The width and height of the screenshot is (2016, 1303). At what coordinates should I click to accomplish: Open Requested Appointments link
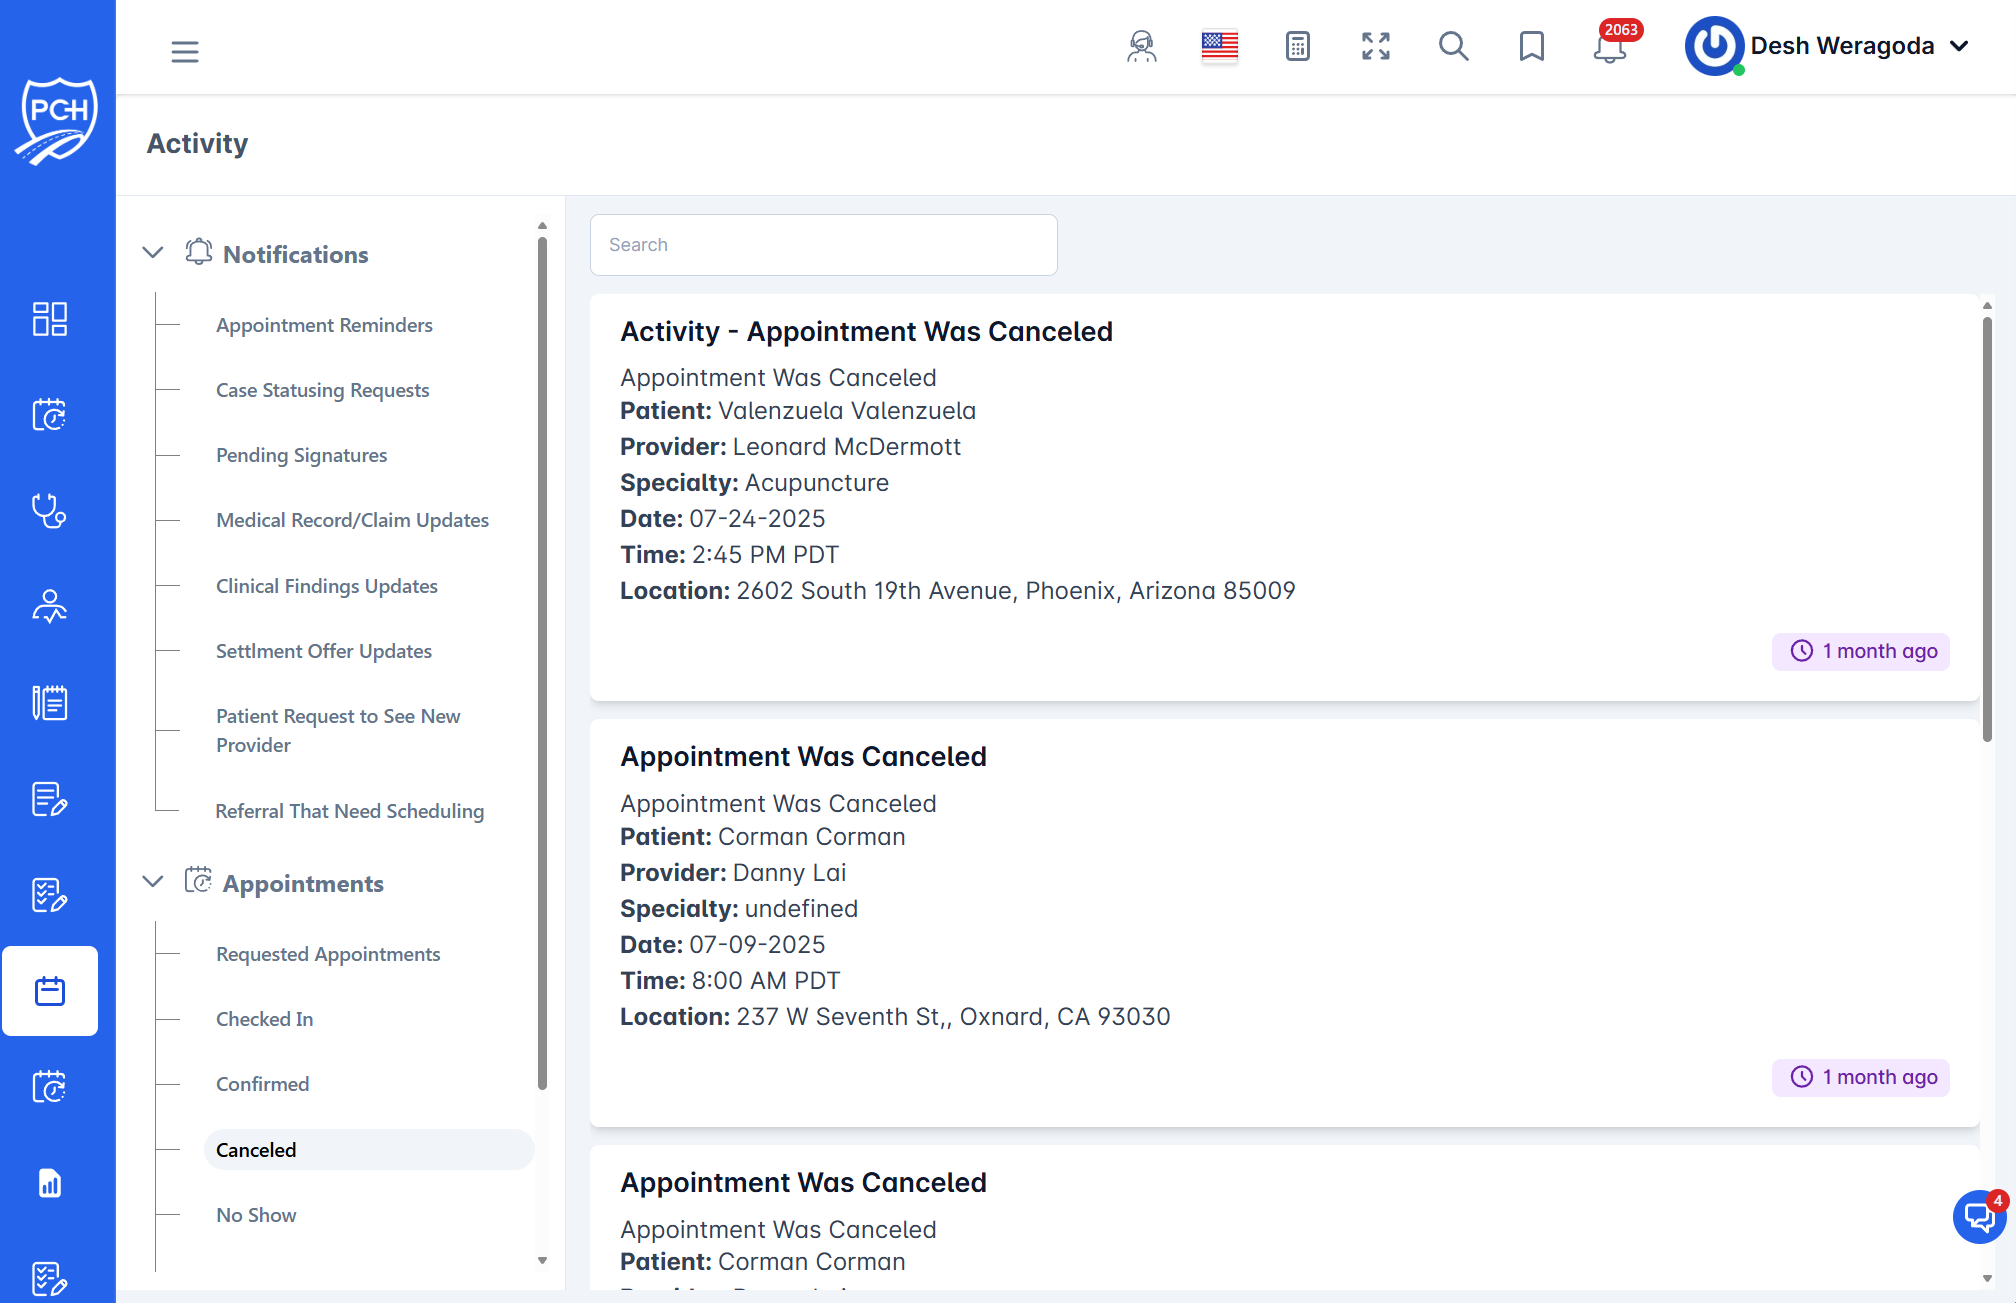click(328, 954)
